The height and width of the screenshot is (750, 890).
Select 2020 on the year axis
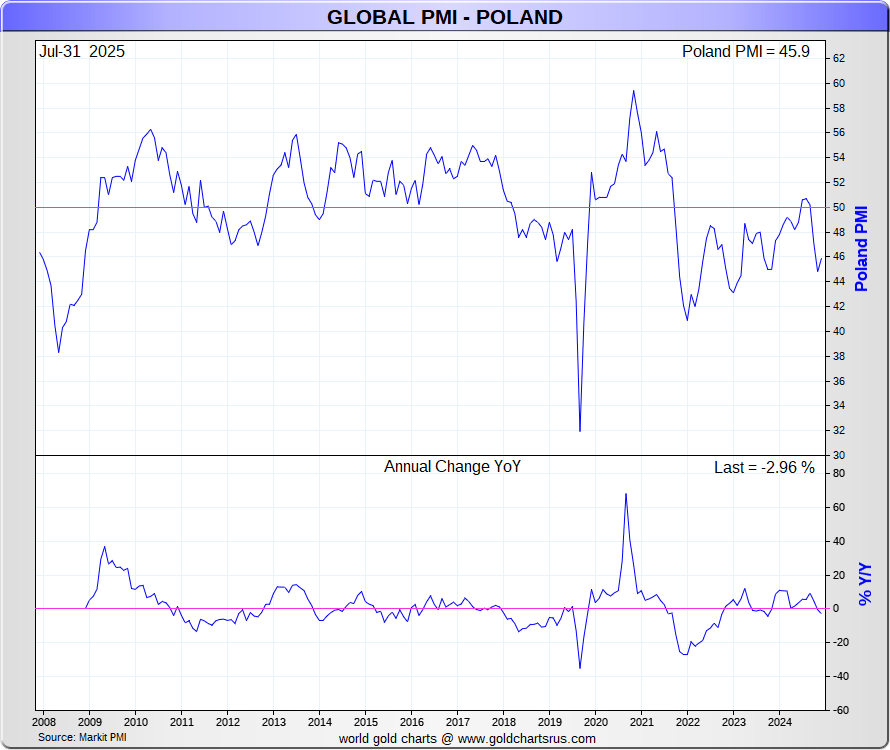(x=595, y=722)
